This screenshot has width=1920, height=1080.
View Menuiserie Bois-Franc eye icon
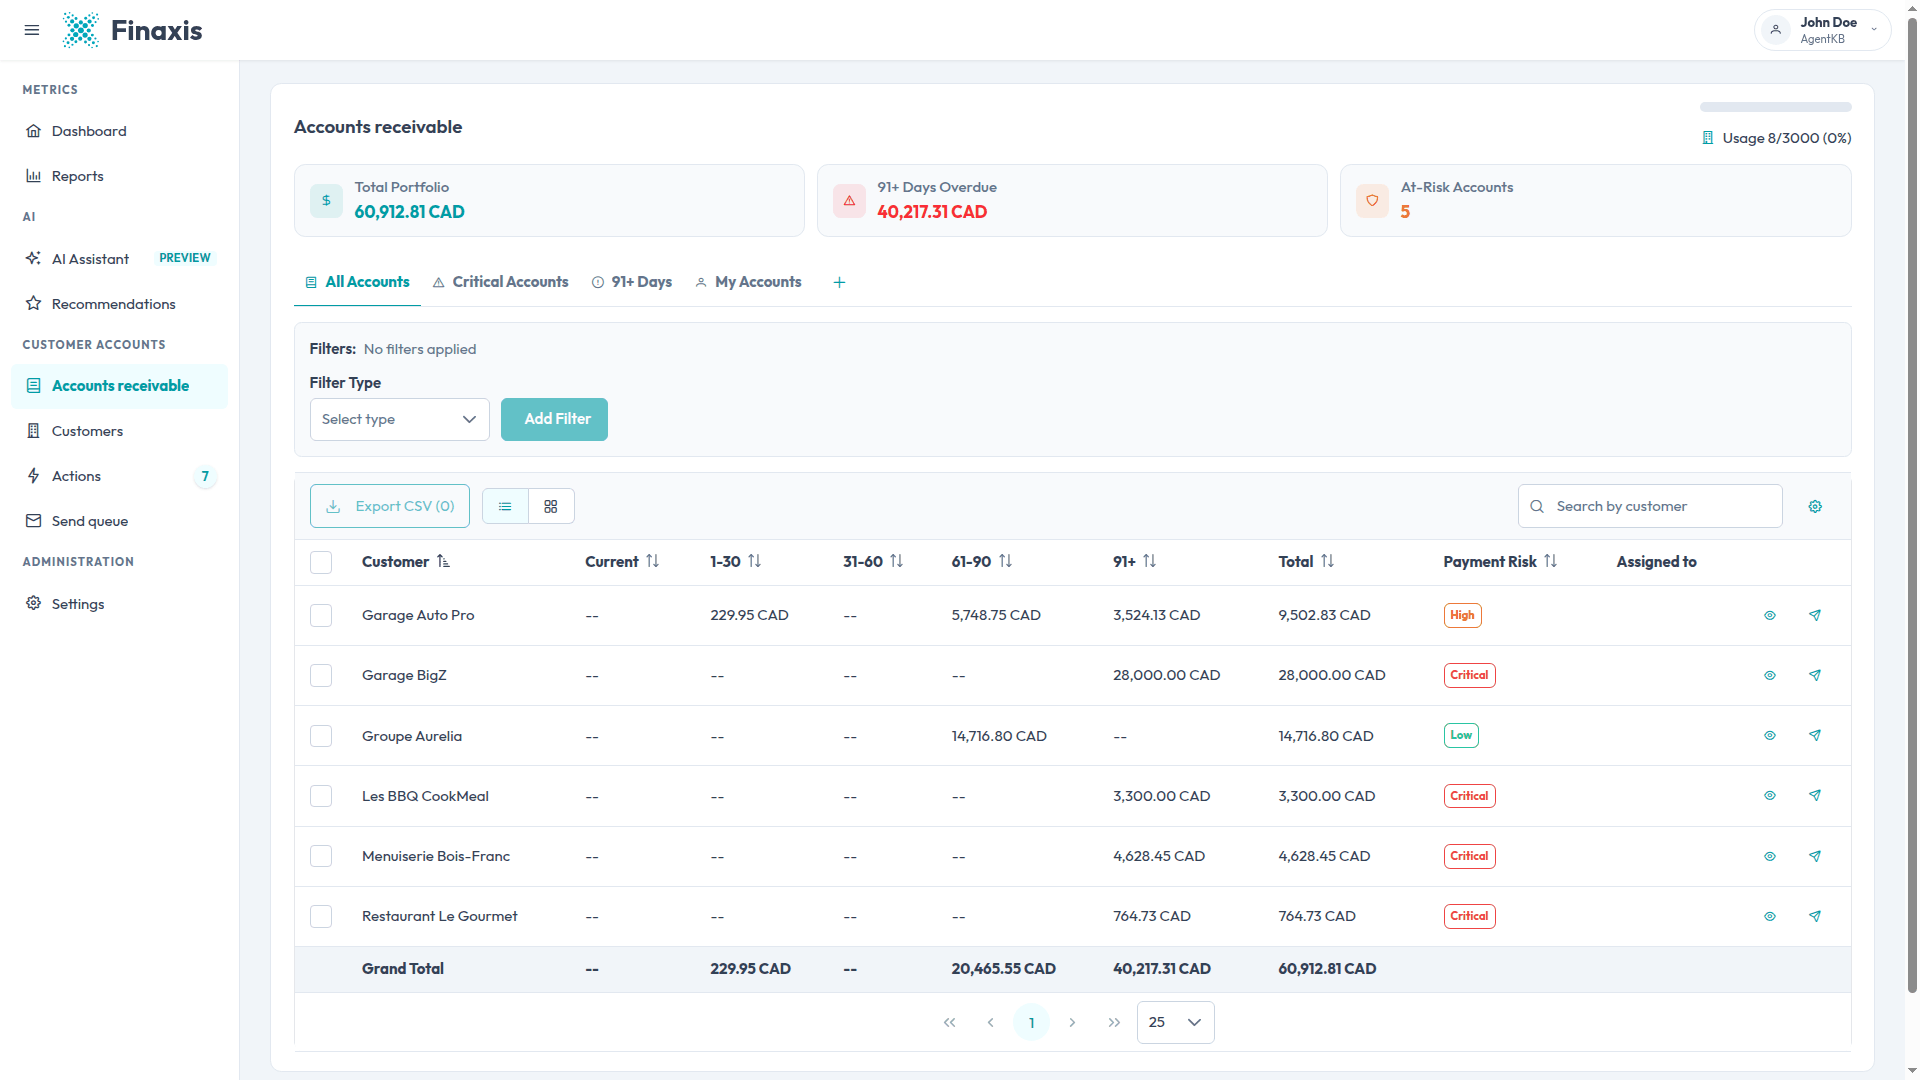tap(1770, 857)
